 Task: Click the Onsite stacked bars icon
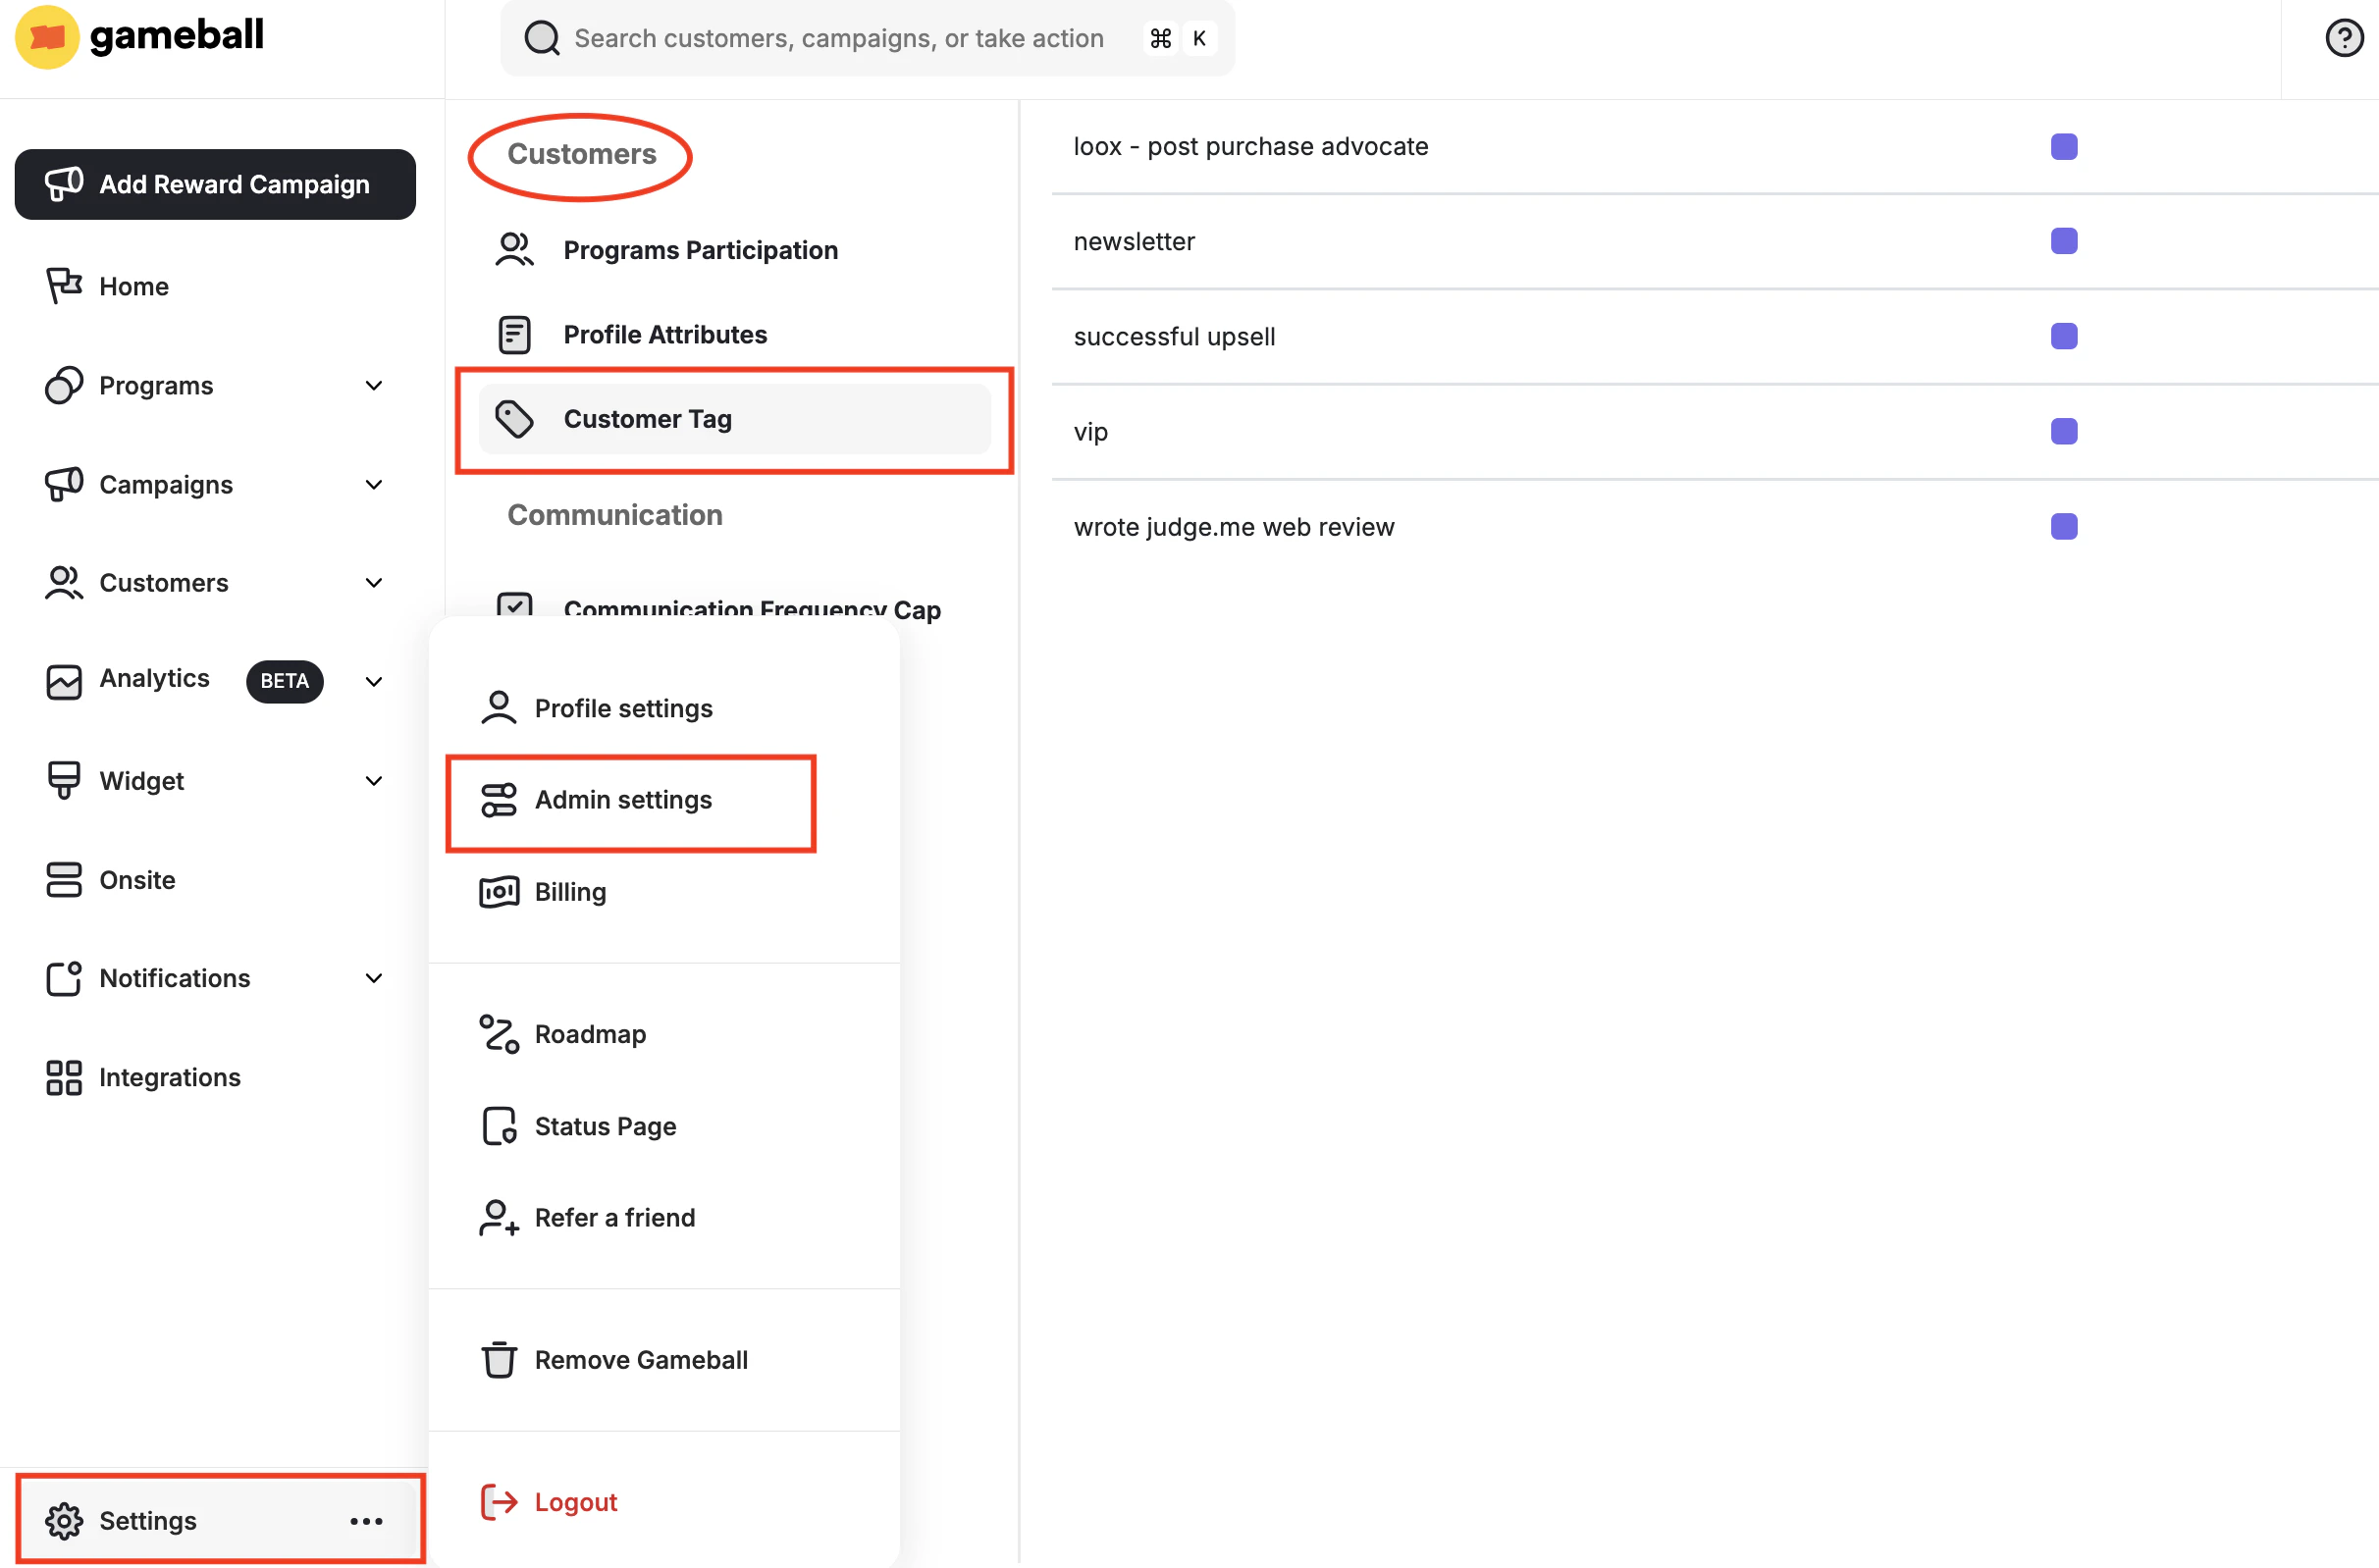coord(64,880)
